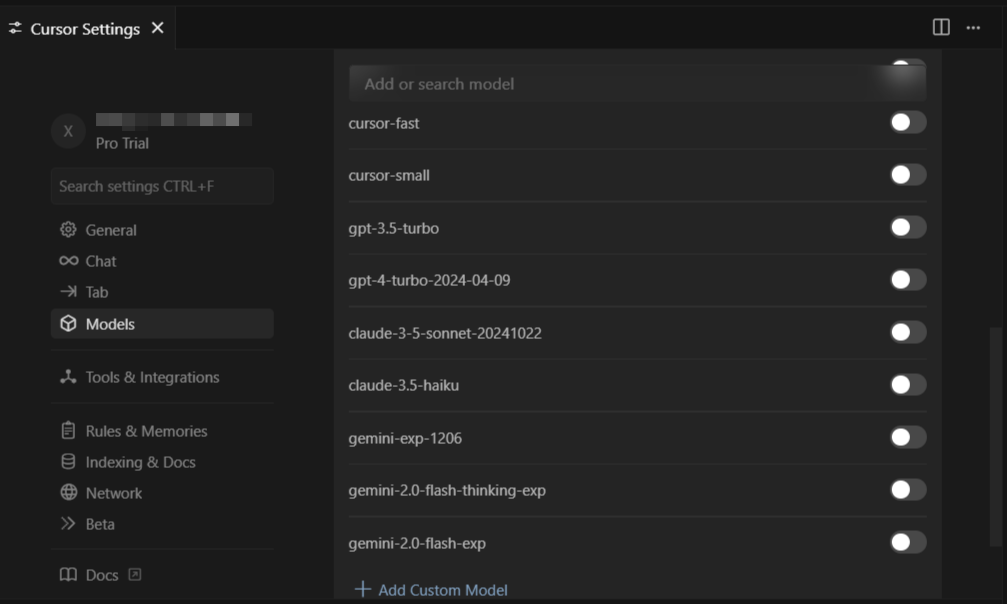Click the gemini-exp-1206 model name
The width and height of the screenshot is (1007, 604).
point(405,438)
